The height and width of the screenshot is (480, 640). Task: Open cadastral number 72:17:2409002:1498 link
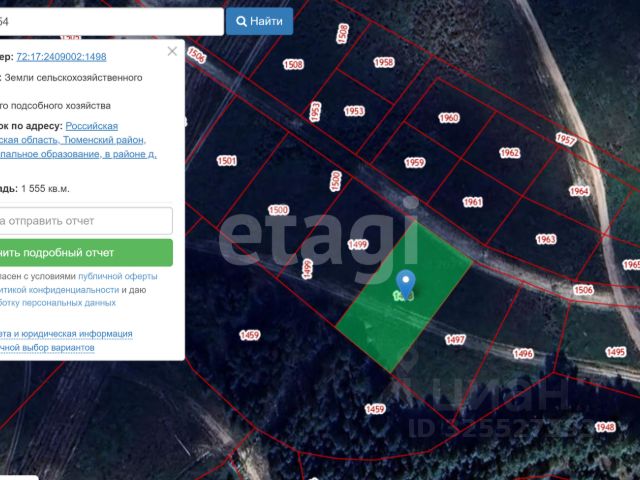(61, 57)
